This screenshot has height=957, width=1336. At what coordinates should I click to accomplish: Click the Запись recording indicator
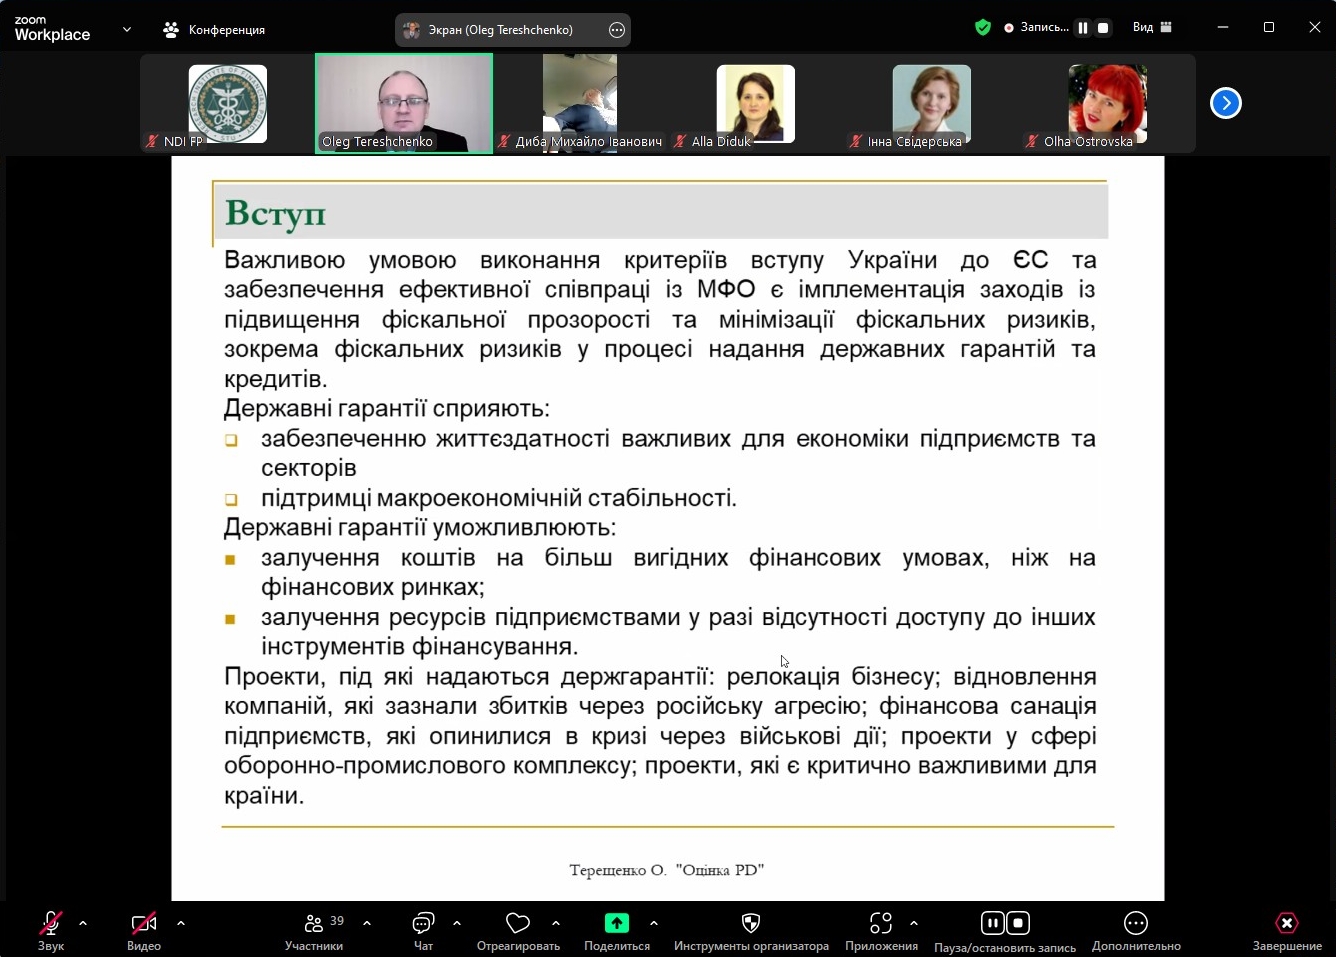pos(1037,28)
